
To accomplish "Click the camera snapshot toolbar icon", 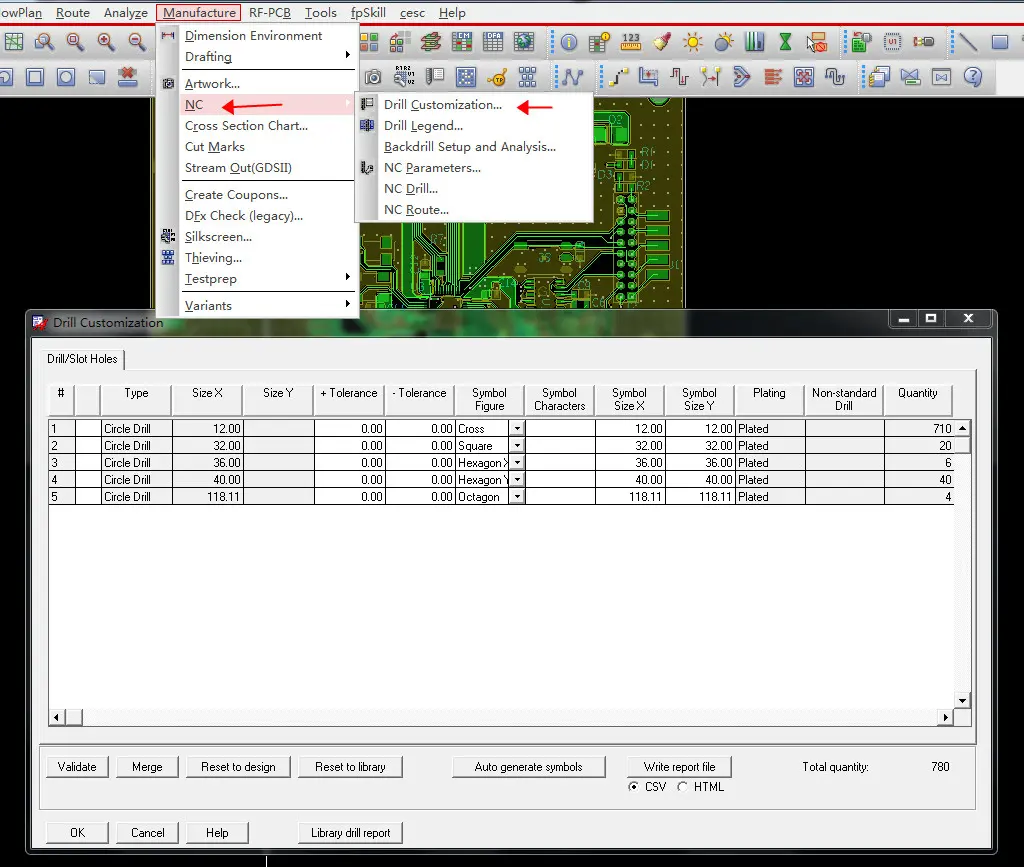I will (x=373, y=77).
